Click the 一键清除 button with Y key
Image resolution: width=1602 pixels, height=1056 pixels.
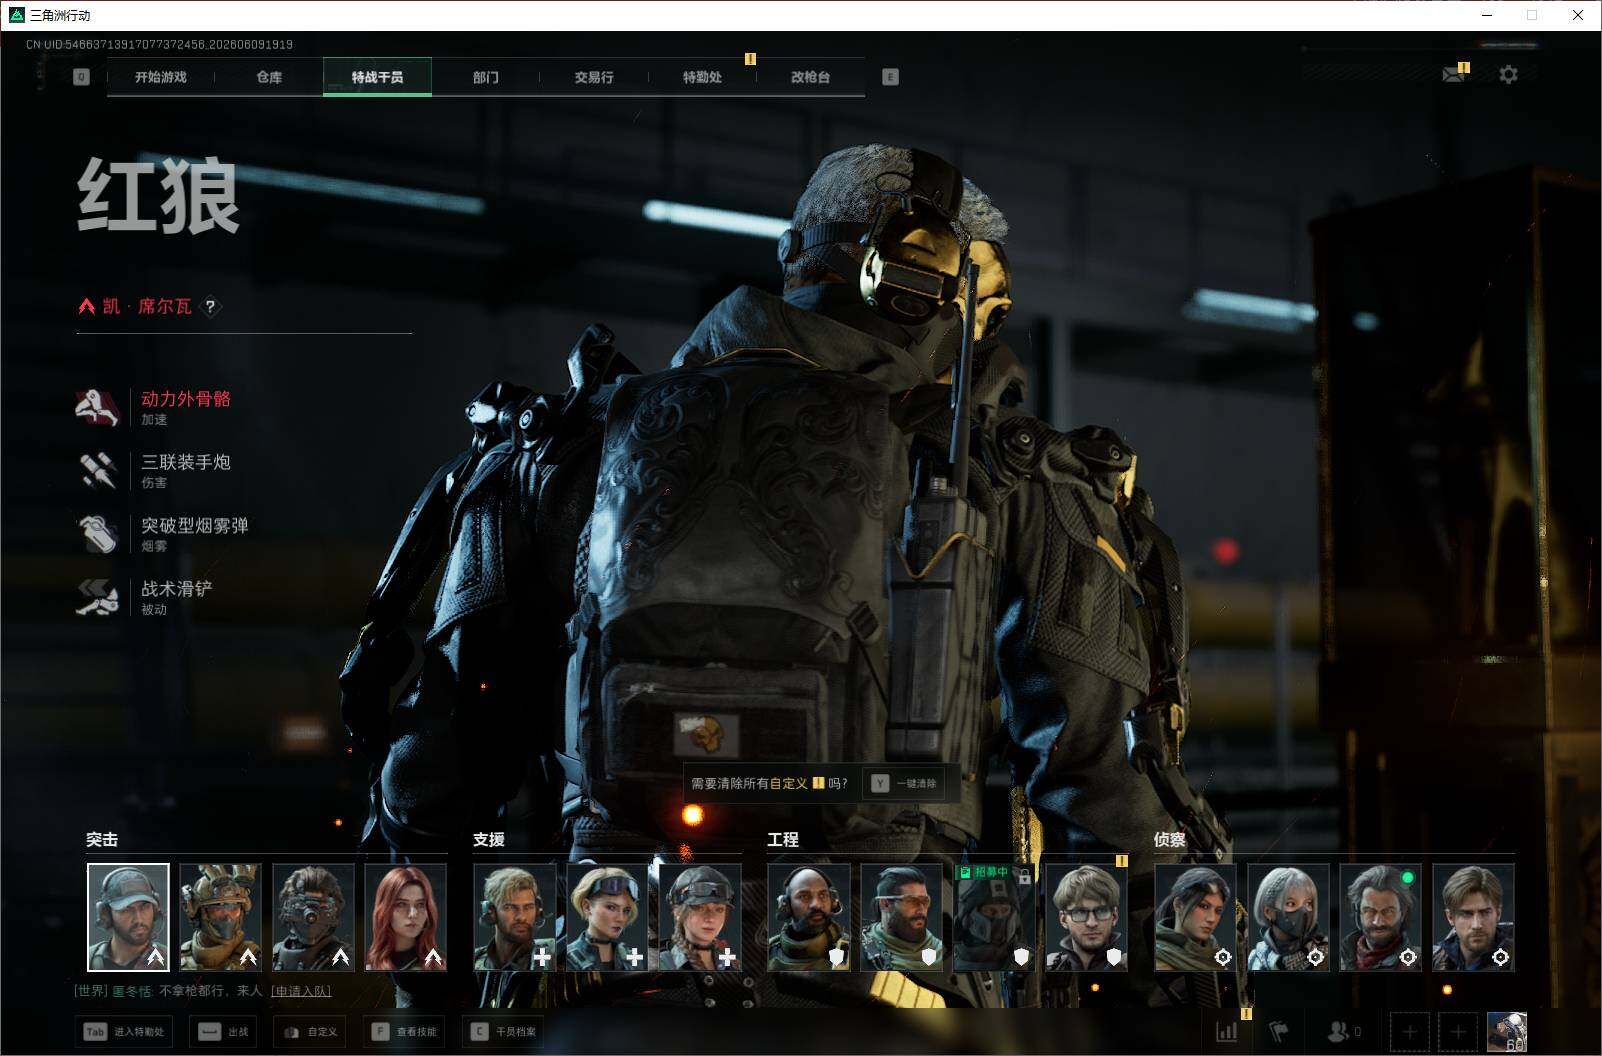(x=903, y=783)
